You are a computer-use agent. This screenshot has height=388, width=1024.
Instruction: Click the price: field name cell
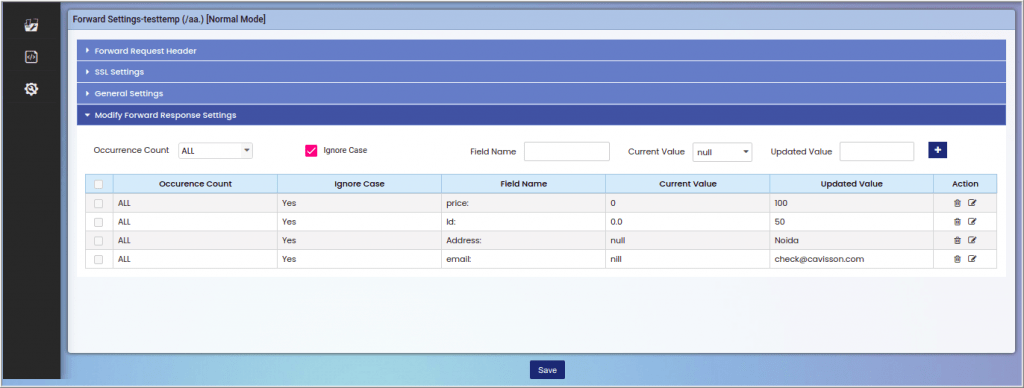coord(524,203)
